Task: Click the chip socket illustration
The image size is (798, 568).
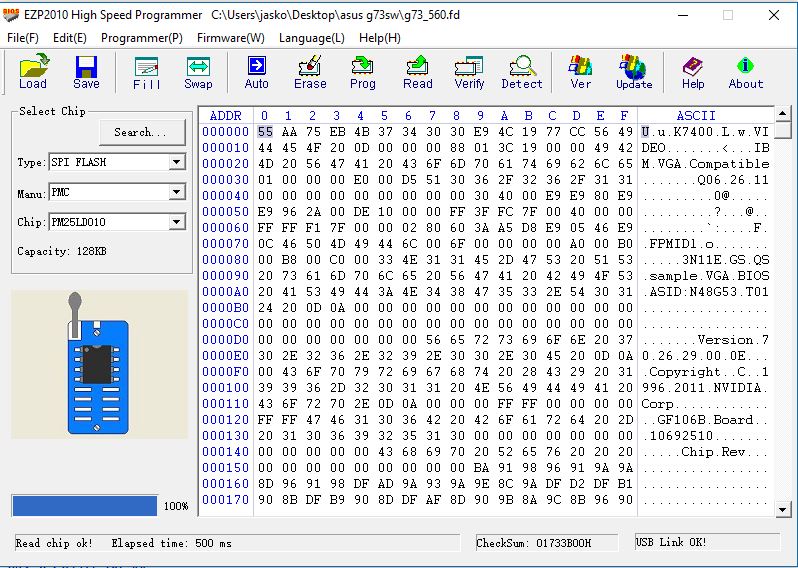Action: tap(97, 363)
